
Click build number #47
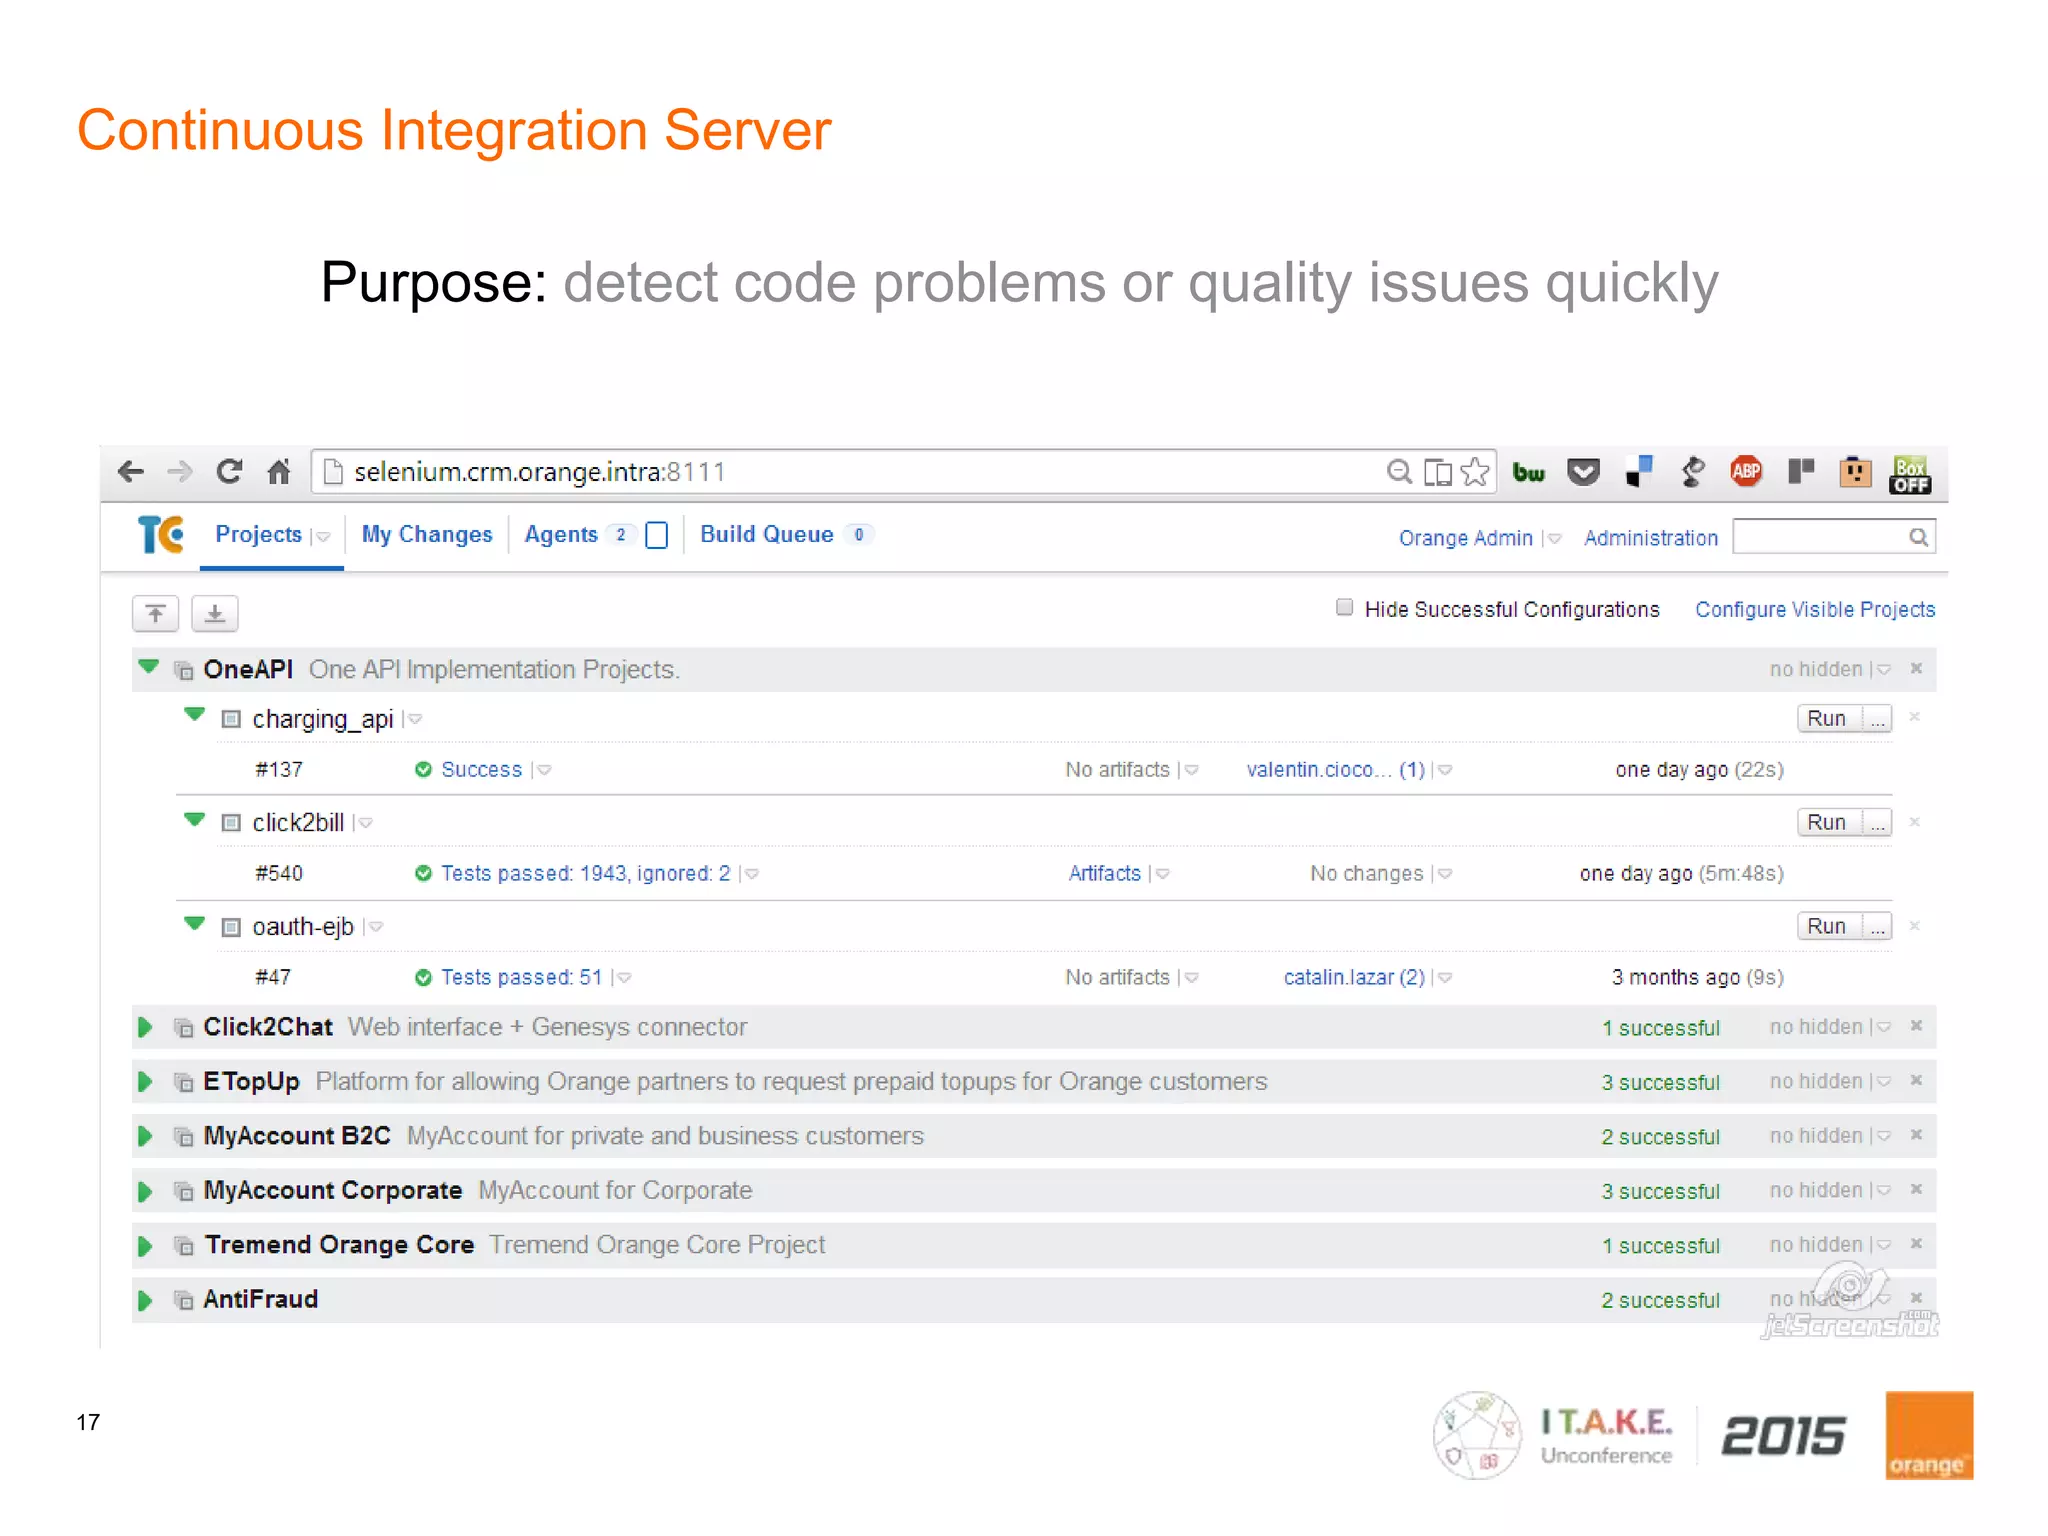(273, 977)
